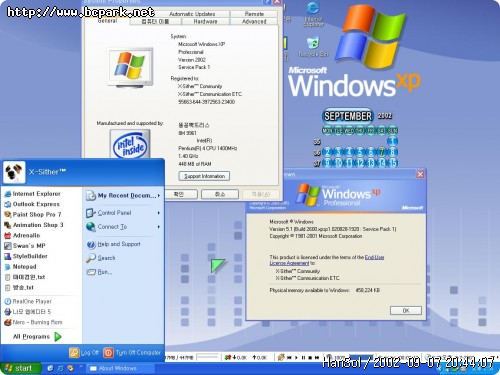Click the stop control on the player toolbar

coord(310,358)
